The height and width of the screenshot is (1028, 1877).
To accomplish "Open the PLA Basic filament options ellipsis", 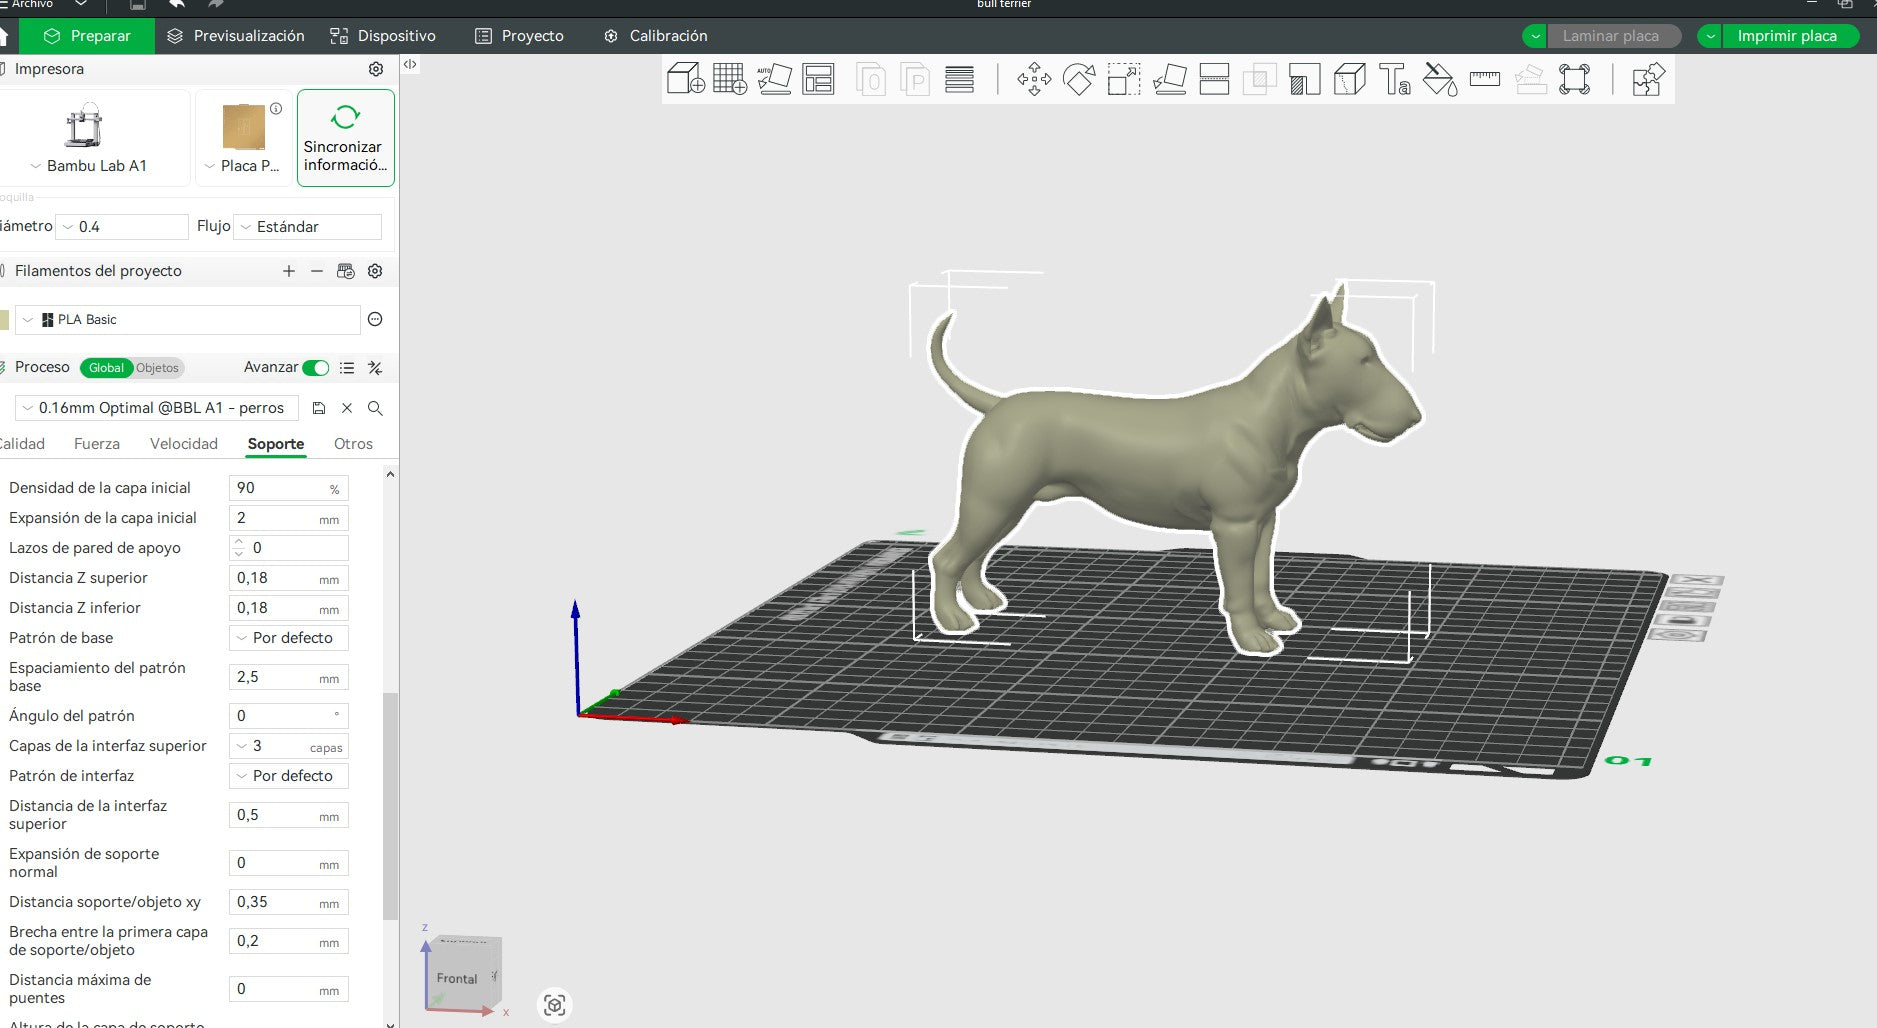I will (x=375, y=319).
